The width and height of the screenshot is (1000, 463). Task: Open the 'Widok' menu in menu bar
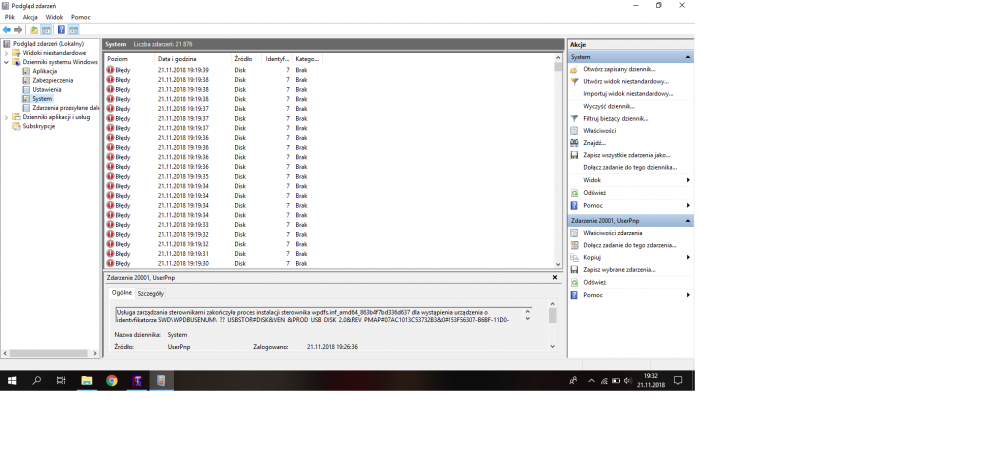click(55, 17)
